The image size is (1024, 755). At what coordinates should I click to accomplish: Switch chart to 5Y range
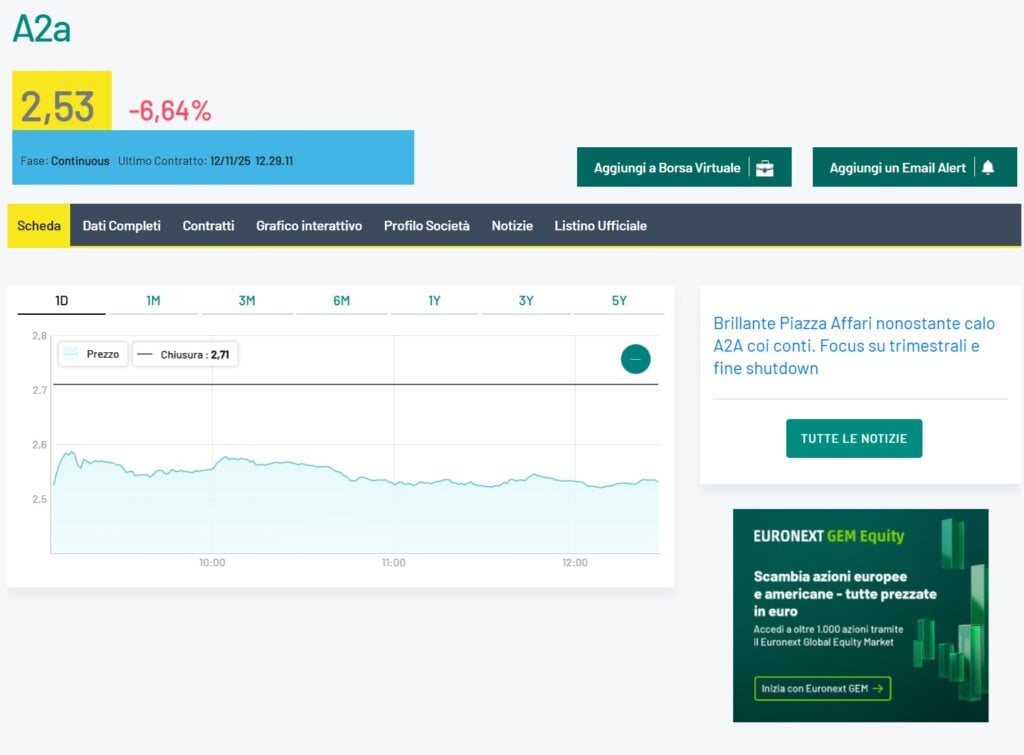(x=619, y=301)
